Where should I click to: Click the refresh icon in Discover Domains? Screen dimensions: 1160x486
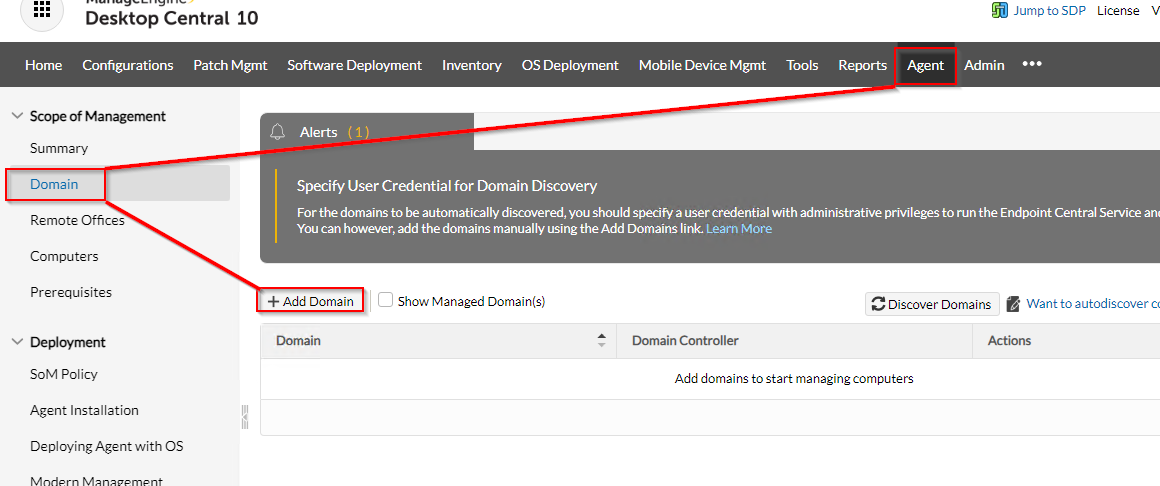pos(878,304)
